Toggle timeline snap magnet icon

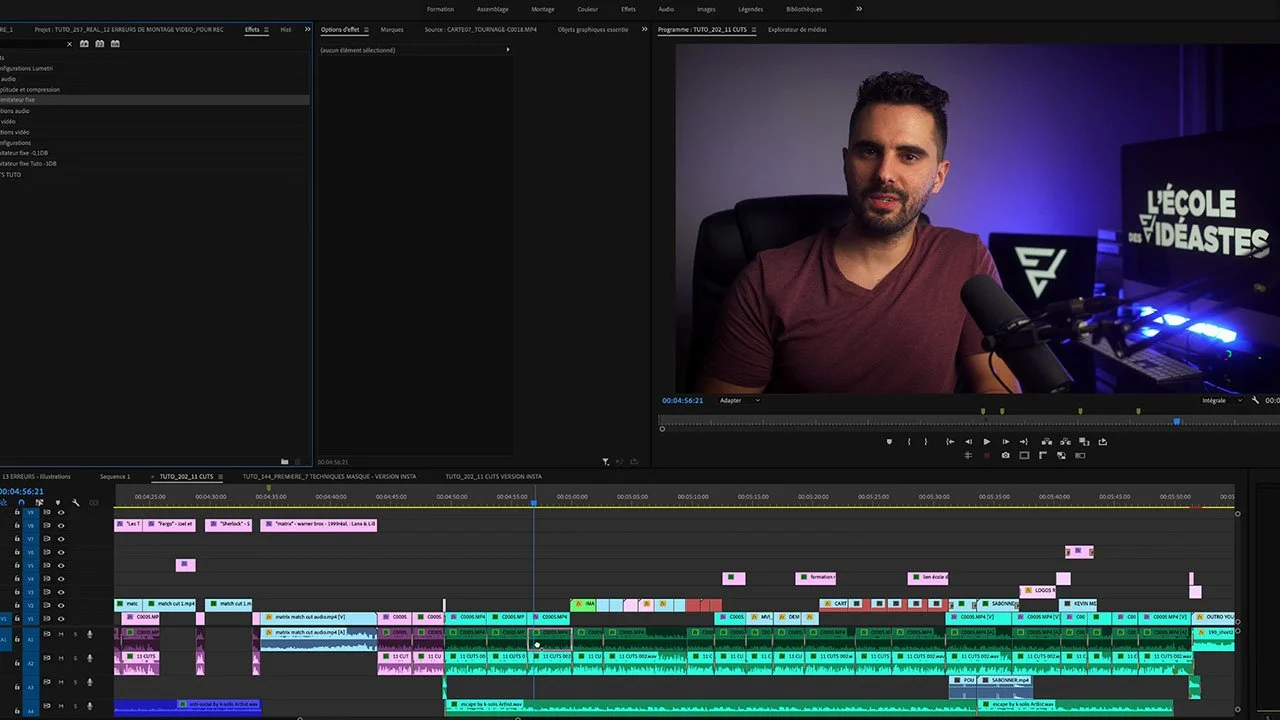point(22,502)
